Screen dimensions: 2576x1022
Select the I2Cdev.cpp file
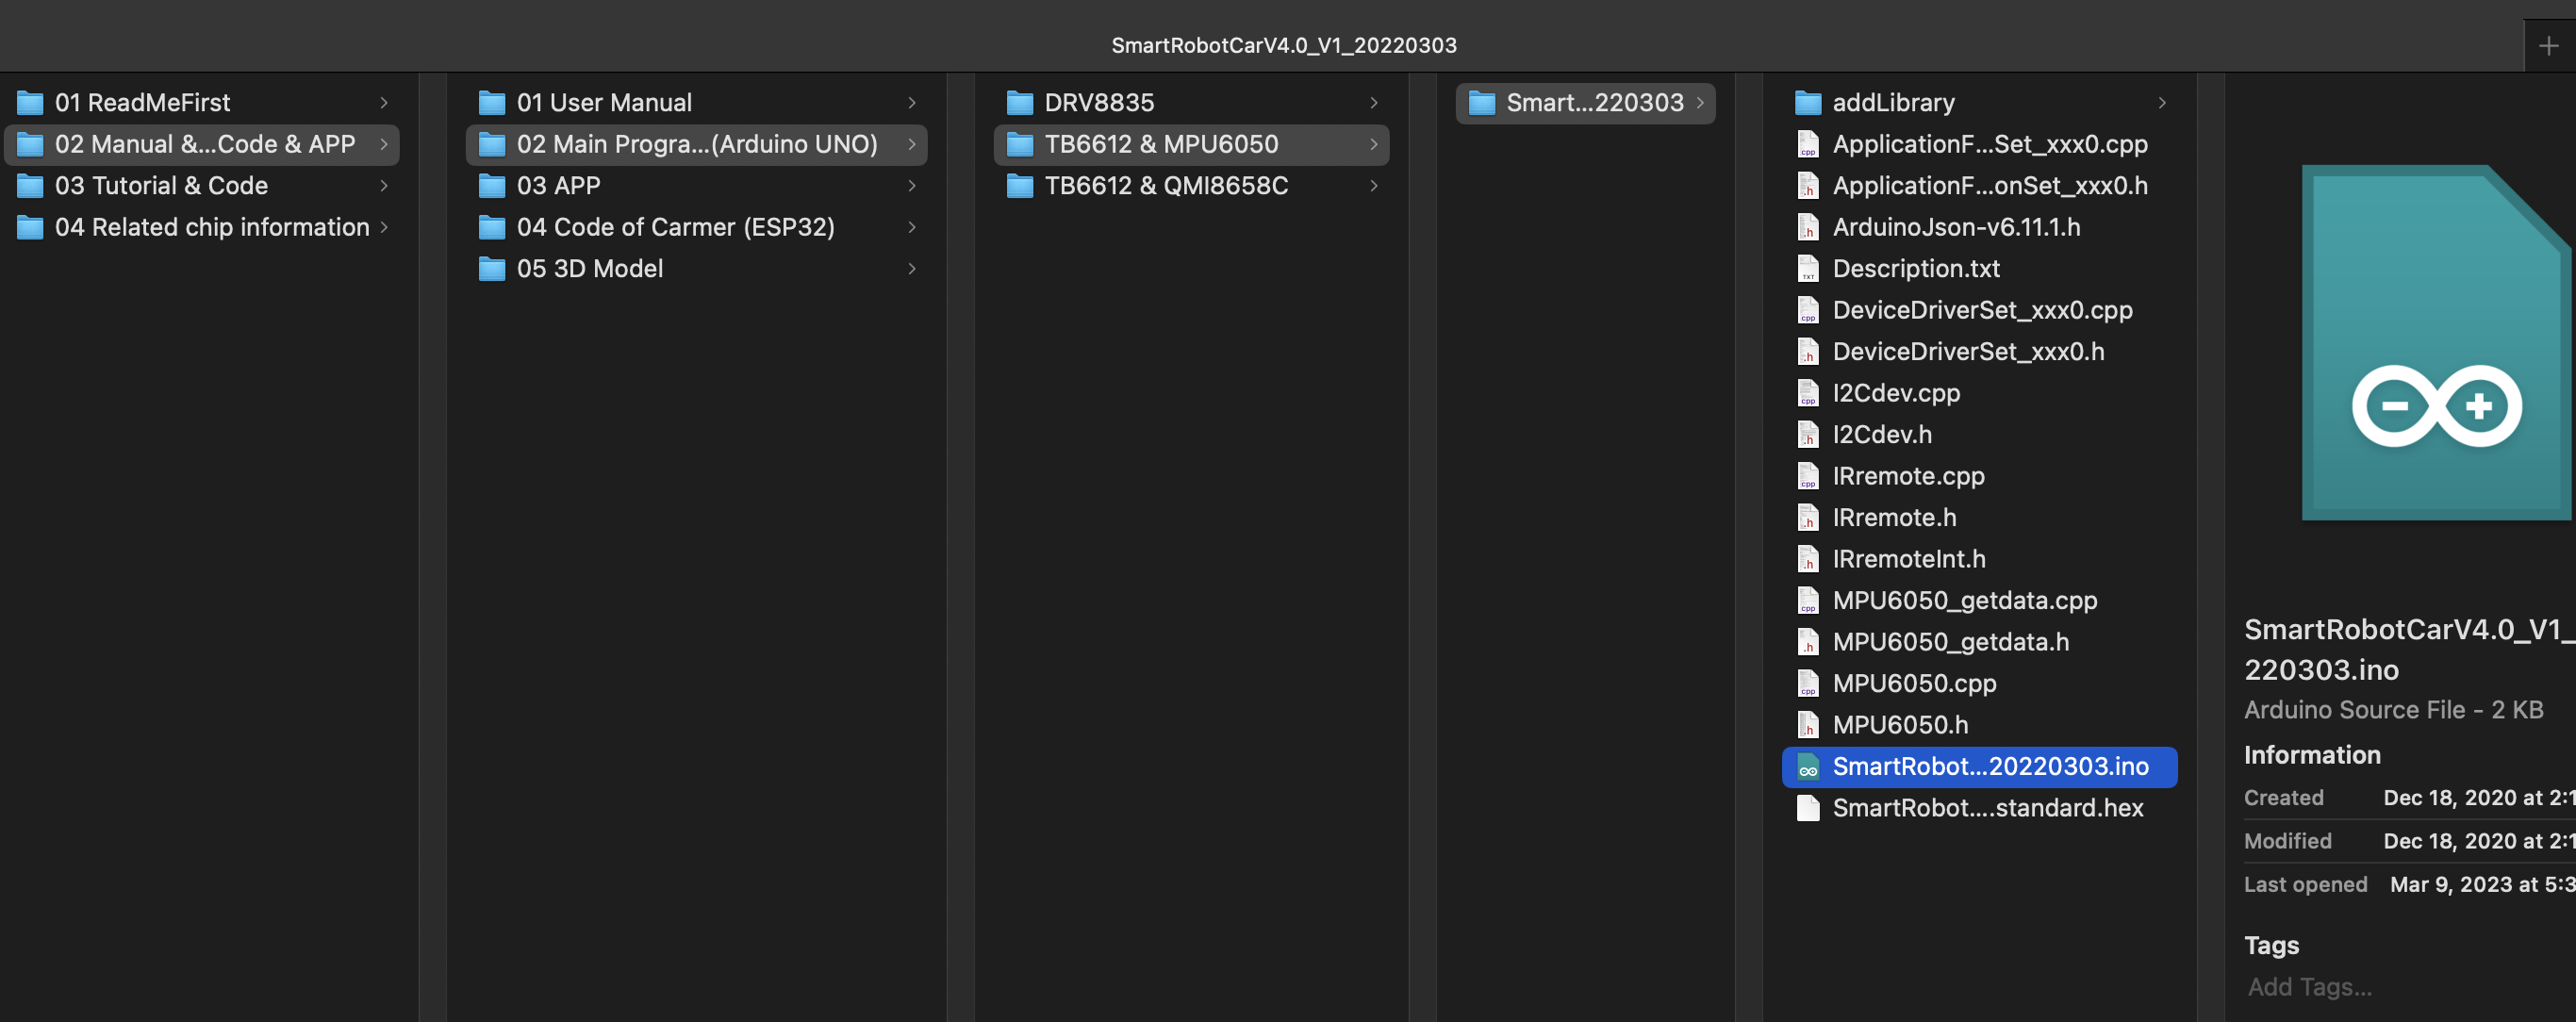[1895, 394]
